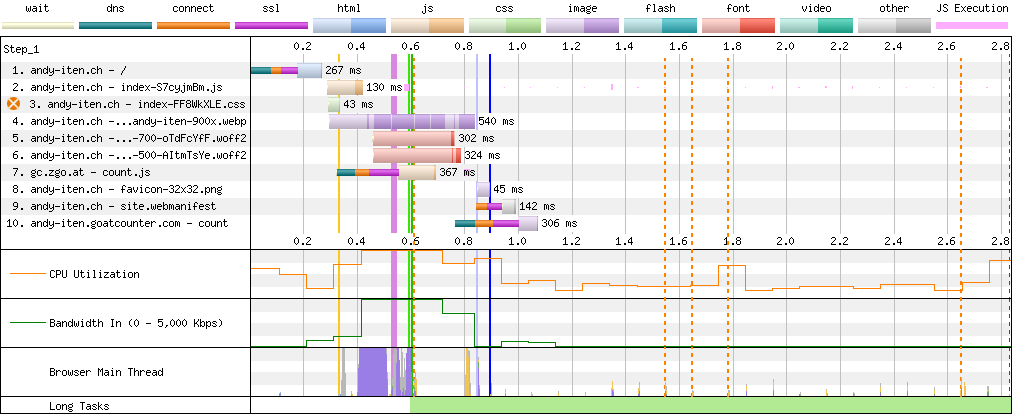Click the Step_1 label

point(21,49)
